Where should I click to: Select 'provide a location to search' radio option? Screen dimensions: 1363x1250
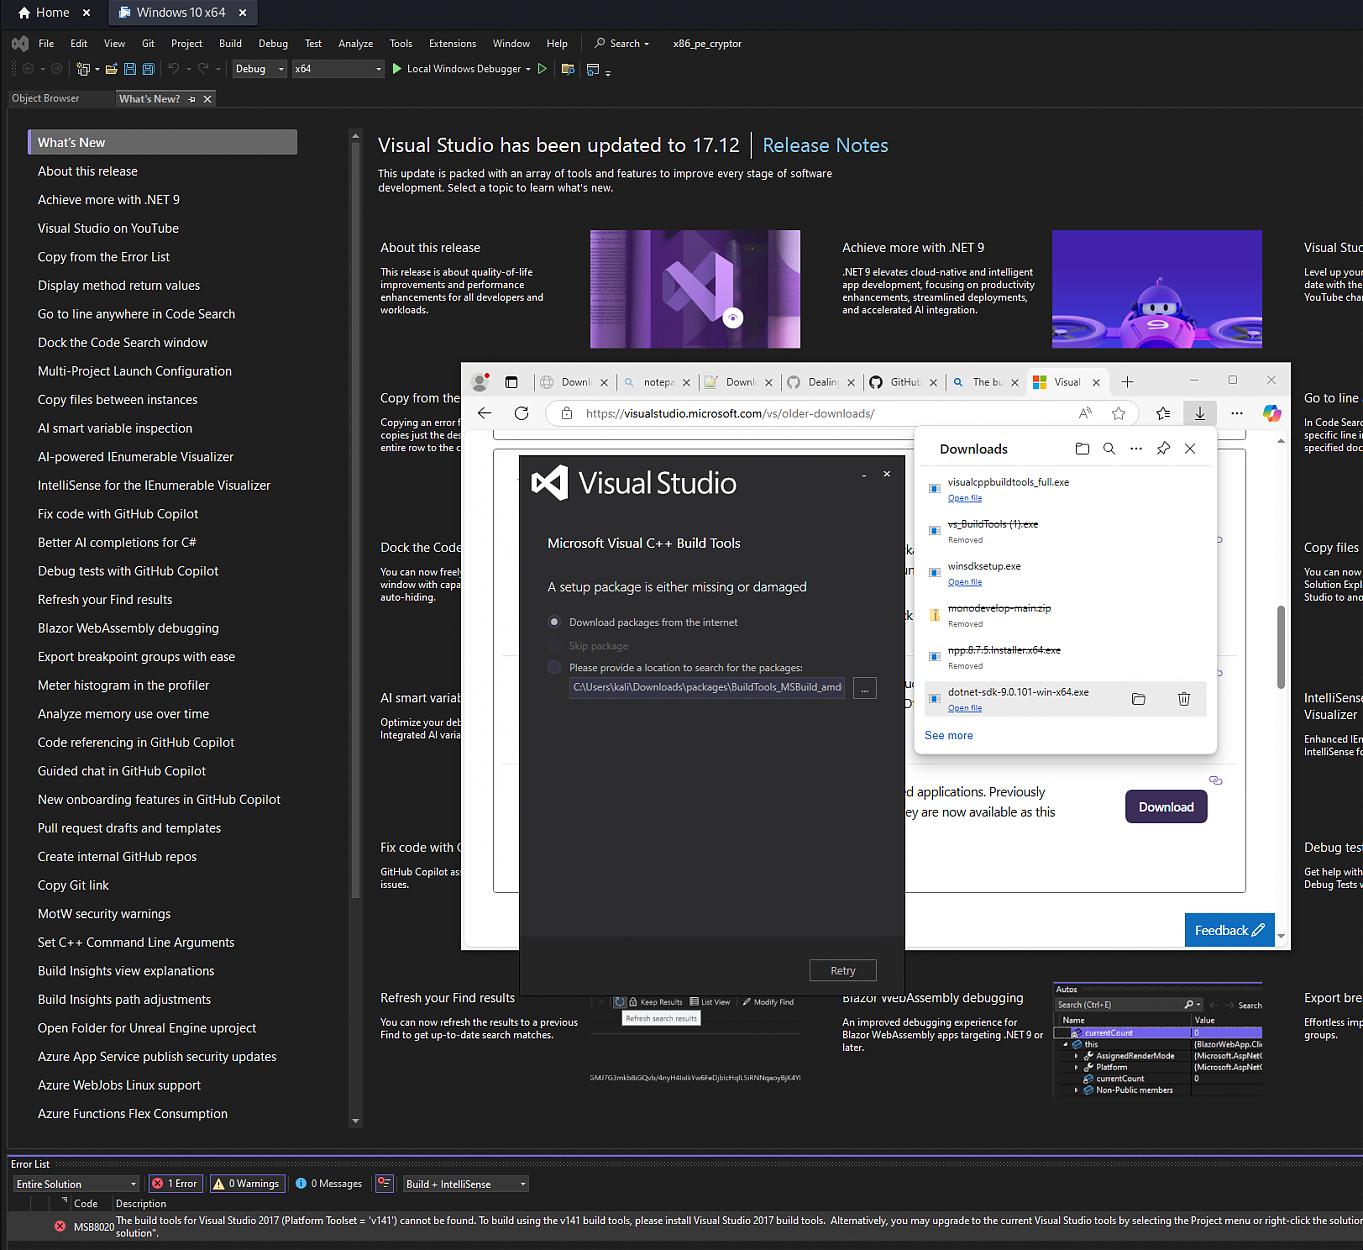coord(554,667)
